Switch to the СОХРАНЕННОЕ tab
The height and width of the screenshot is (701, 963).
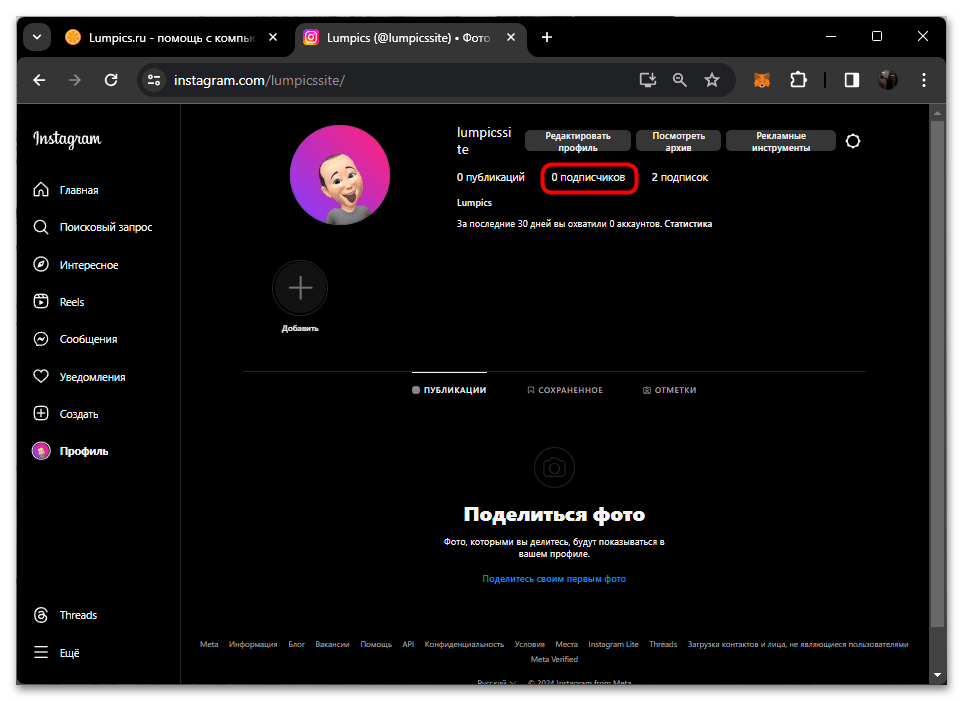[x=565, y=390]
